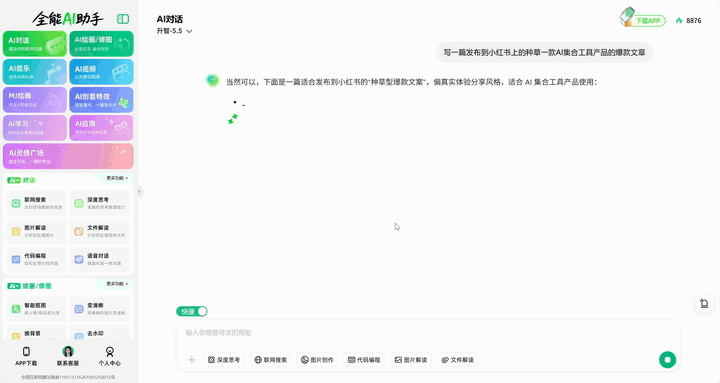Click the AI assistant avatar beside the reply

[212, 81]
